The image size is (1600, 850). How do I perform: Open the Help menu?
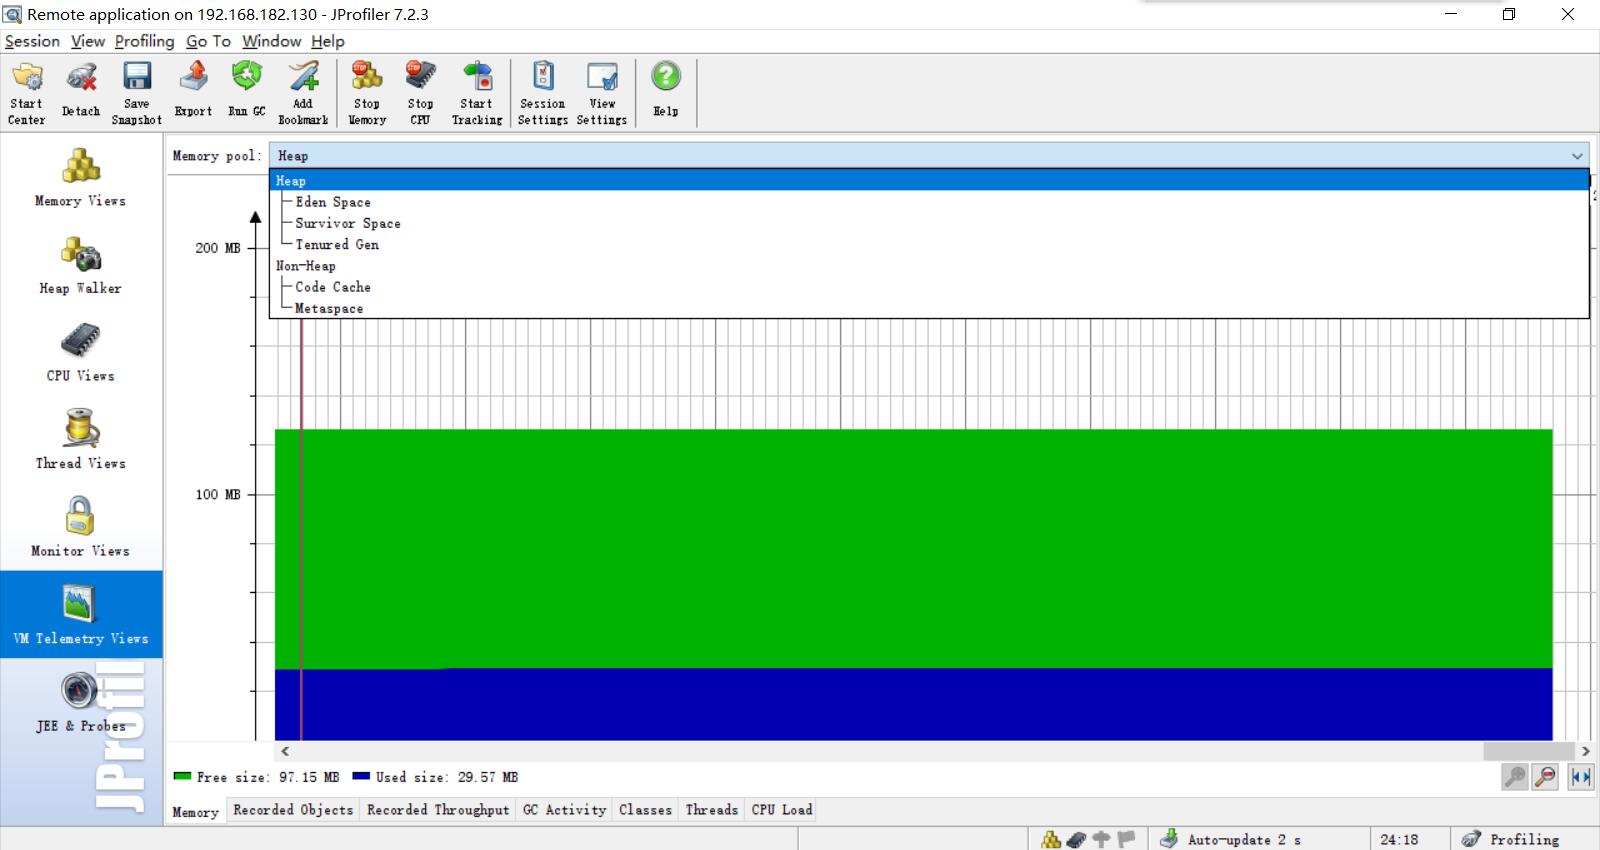pos(327,41)
